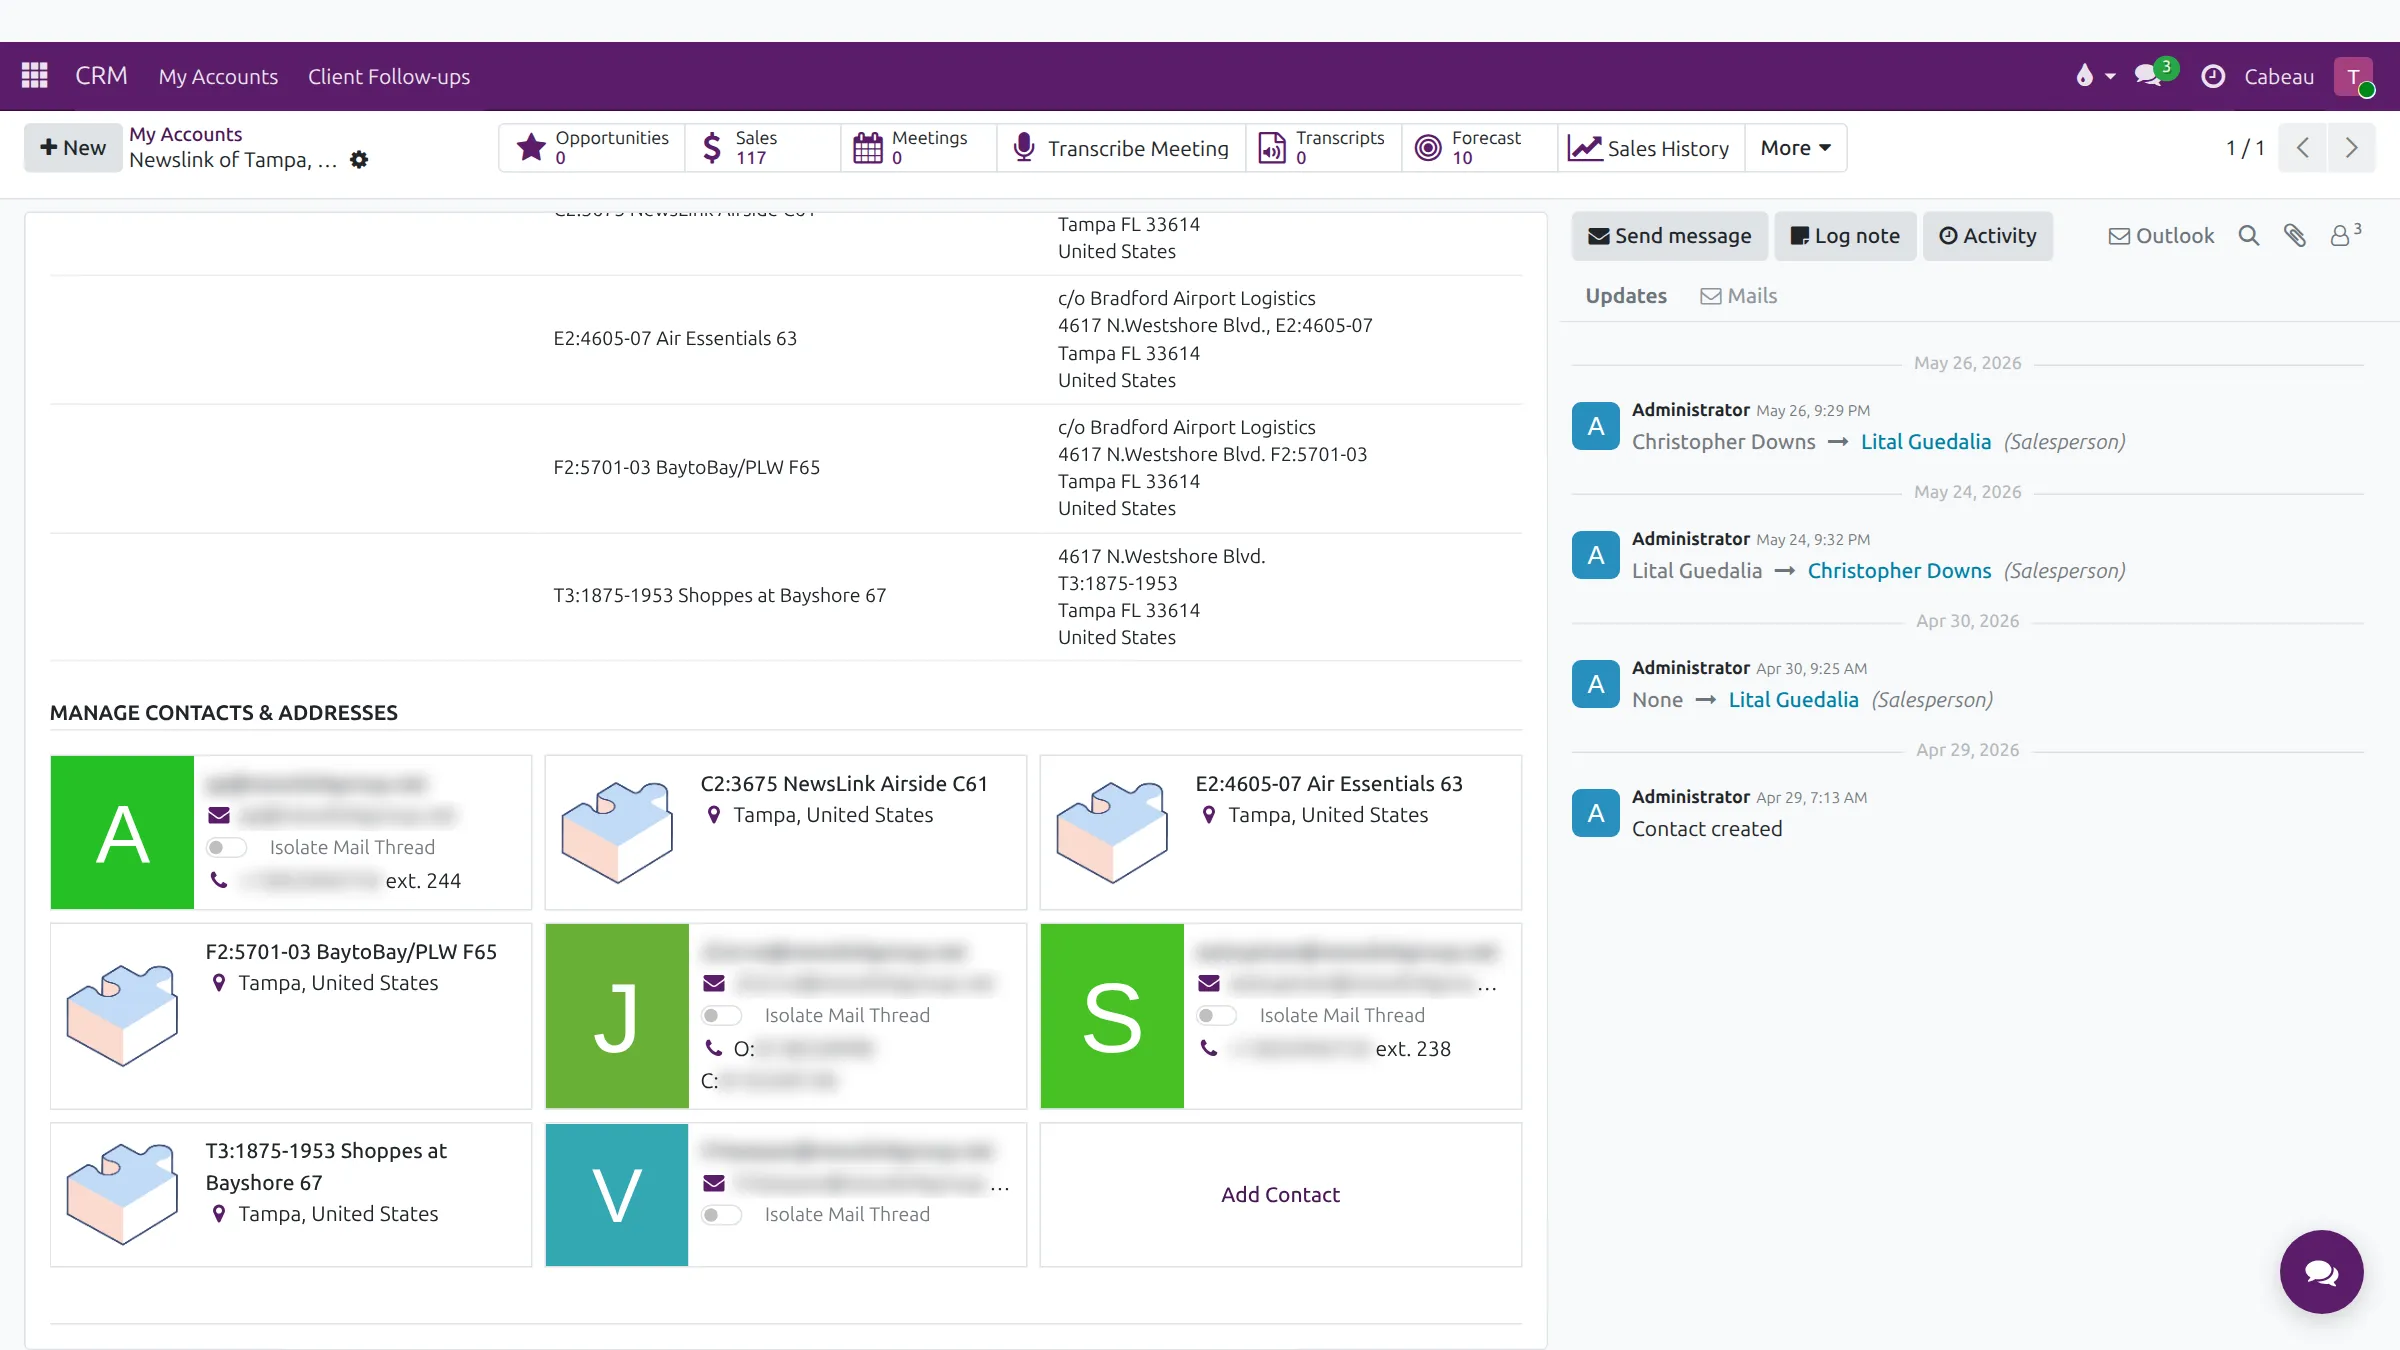Create a New record
2400x1350 pixels.
tap(73, 148)
